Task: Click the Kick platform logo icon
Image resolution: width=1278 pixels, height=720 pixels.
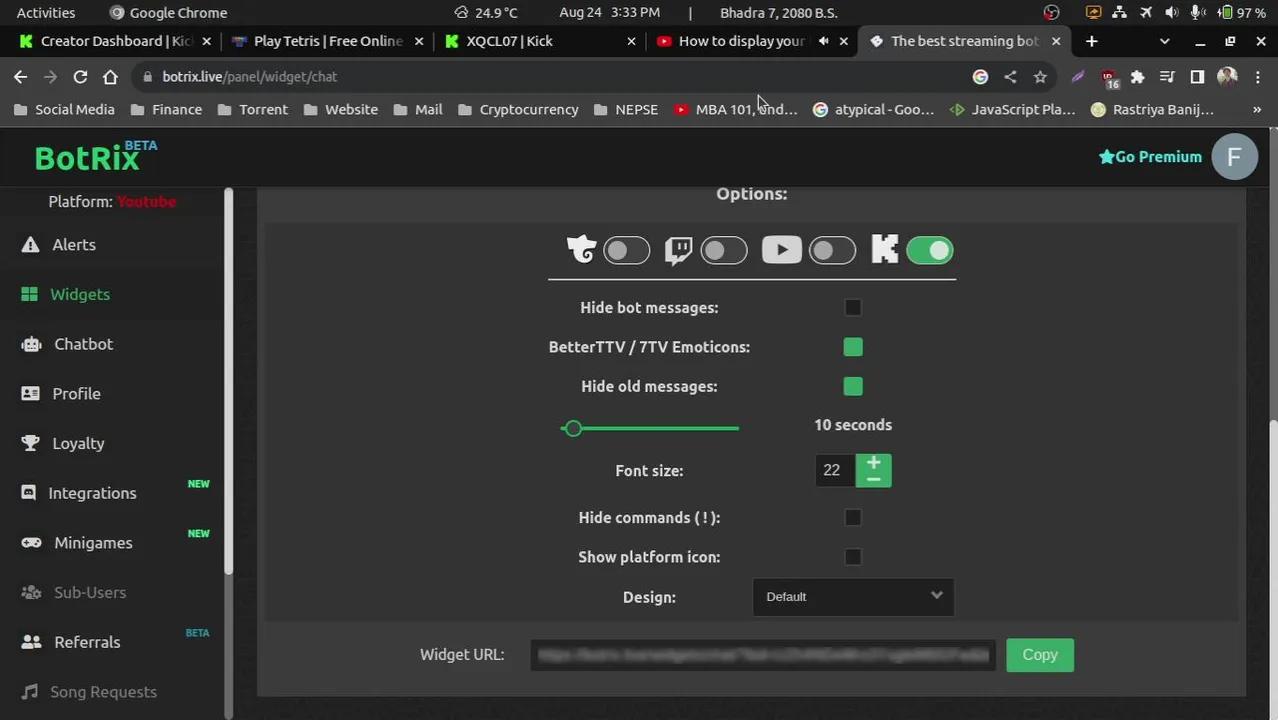Action: 884,249
